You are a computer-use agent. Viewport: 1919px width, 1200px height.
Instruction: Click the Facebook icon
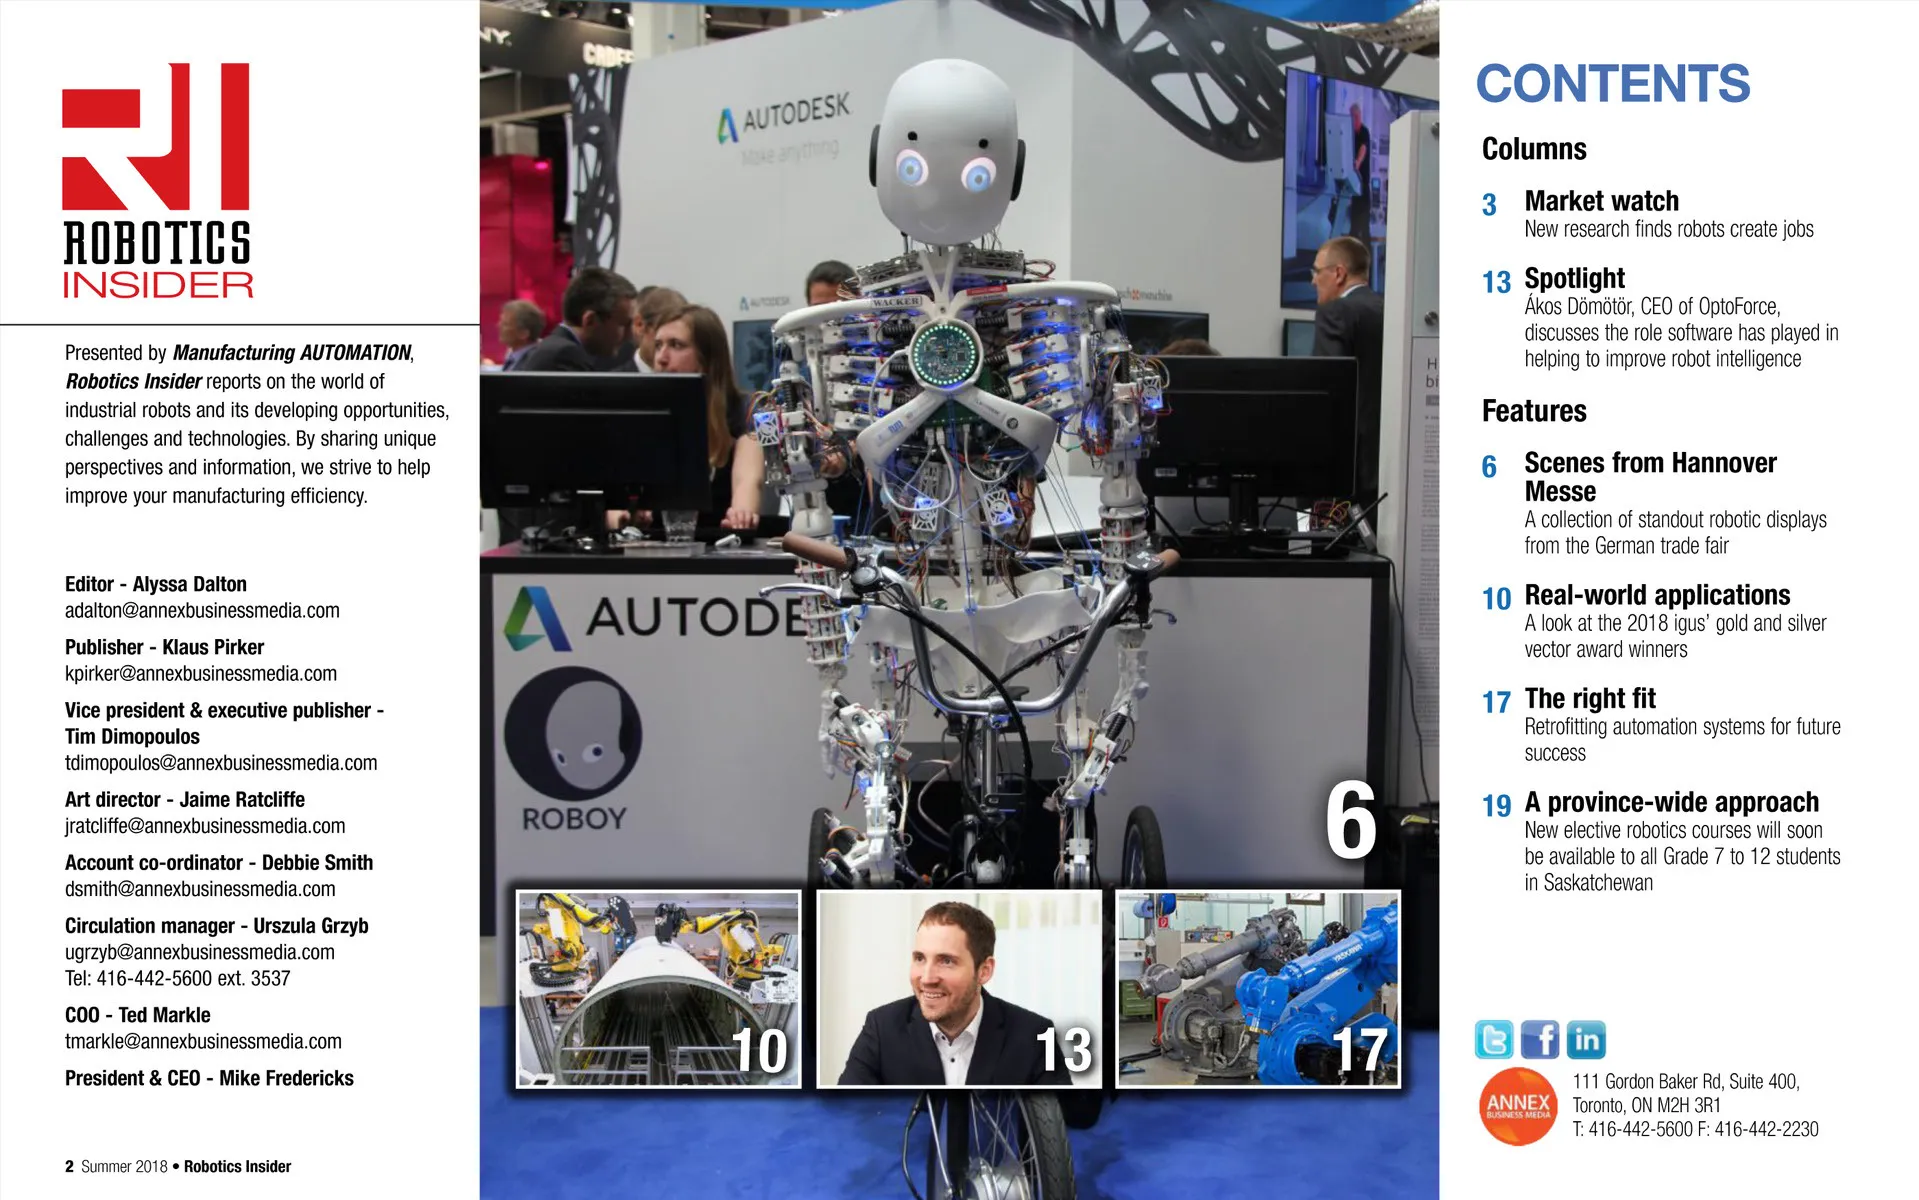click(x=1540, y=1040)
